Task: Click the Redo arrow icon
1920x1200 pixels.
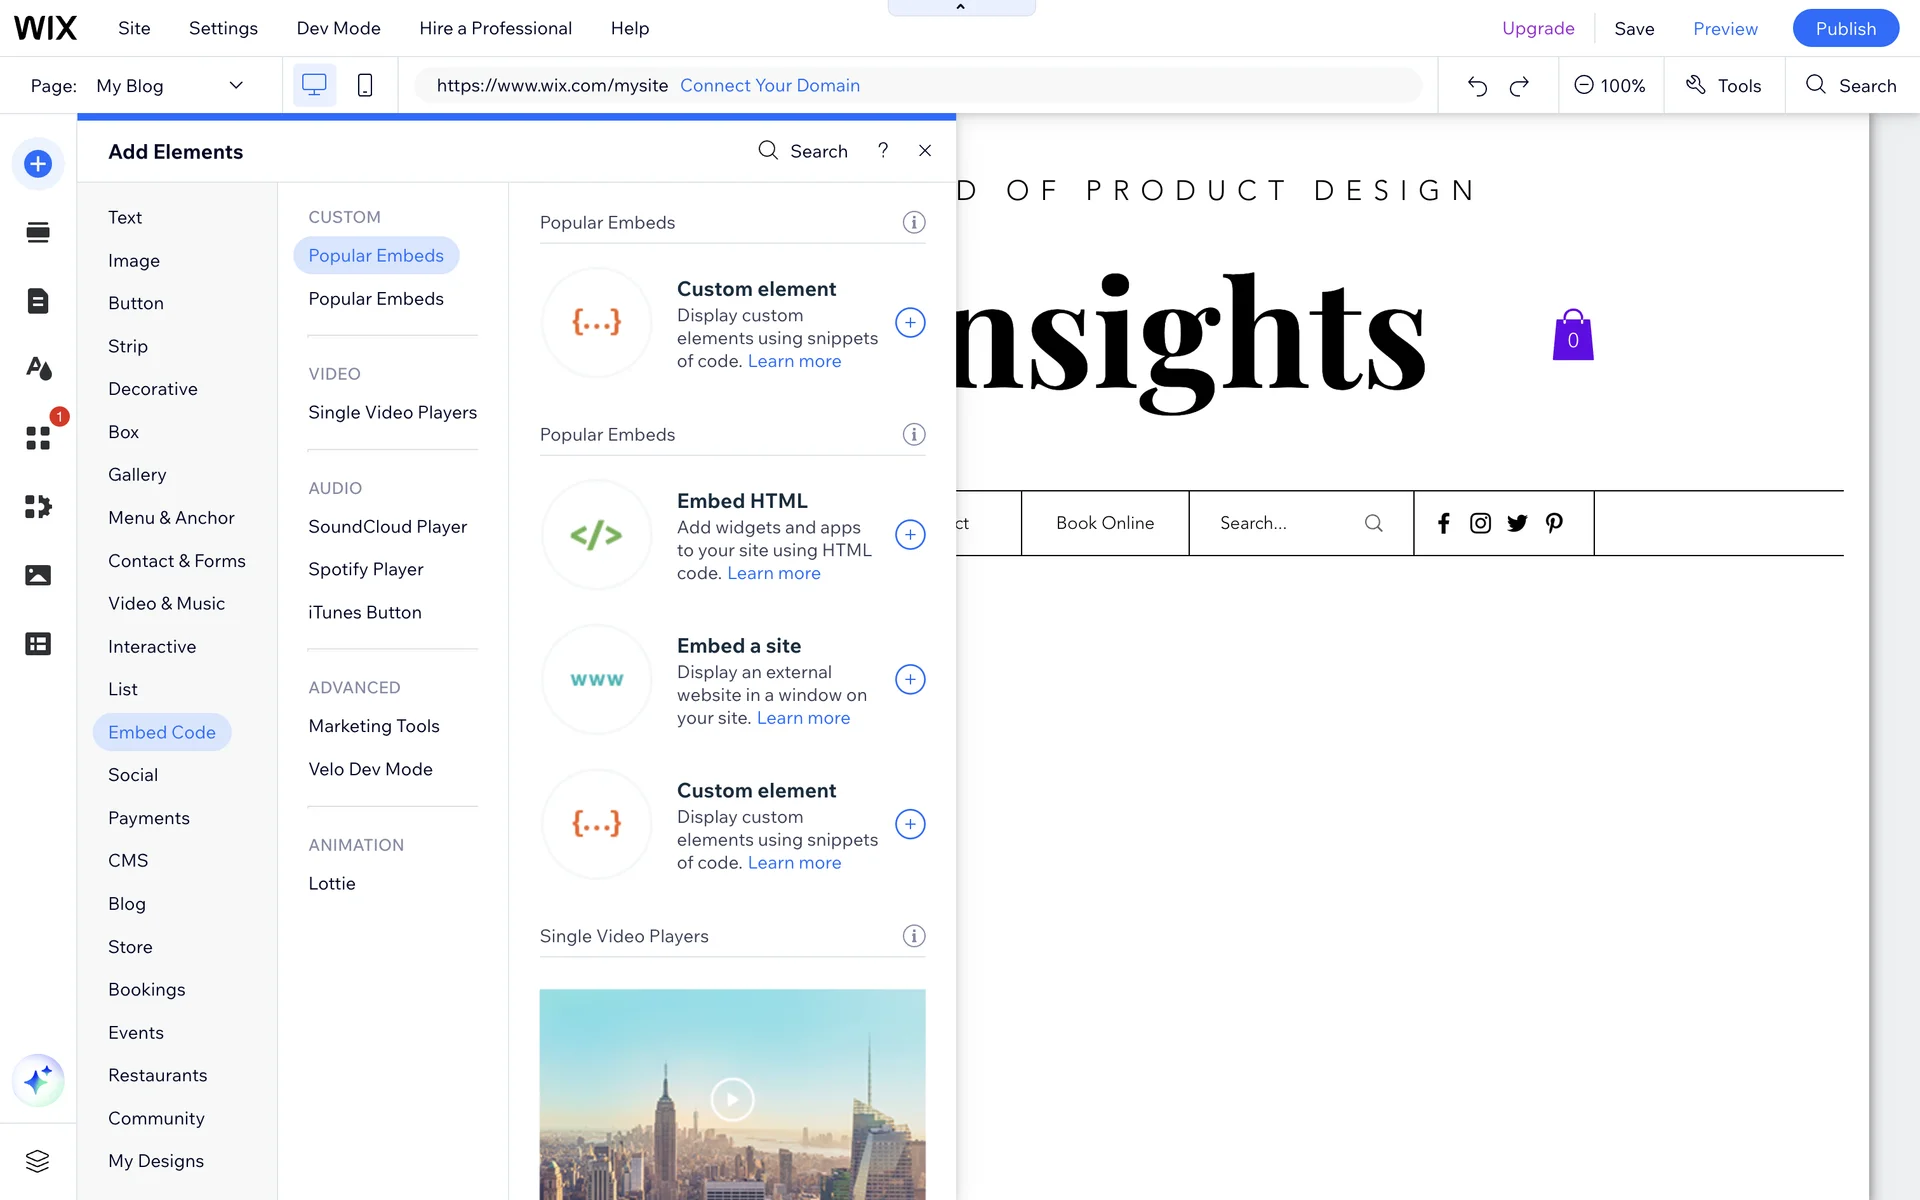Action: [x=1519, y=86]
